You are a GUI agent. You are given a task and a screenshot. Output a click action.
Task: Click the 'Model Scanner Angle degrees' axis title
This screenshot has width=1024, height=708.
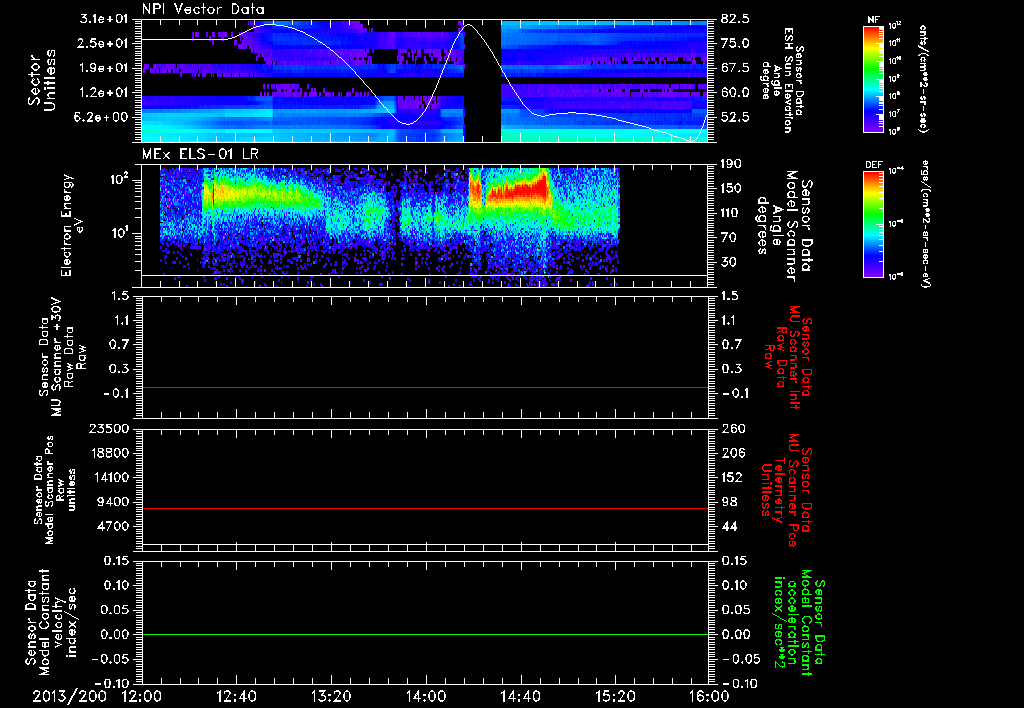point(783,226)
